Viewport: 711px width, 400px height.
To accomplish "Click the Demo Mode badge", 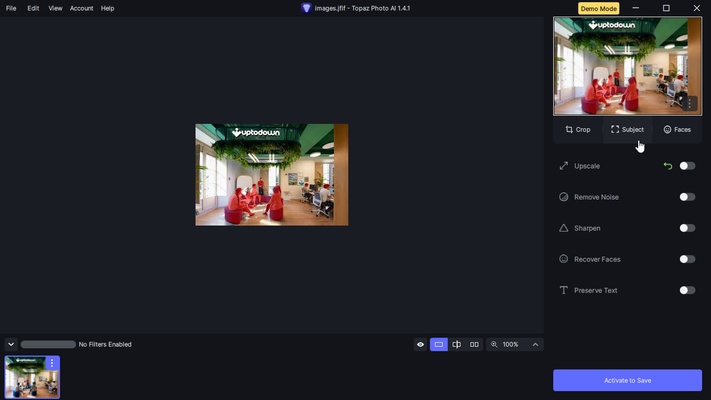I will pyautogui.click(x=599, y=9).
